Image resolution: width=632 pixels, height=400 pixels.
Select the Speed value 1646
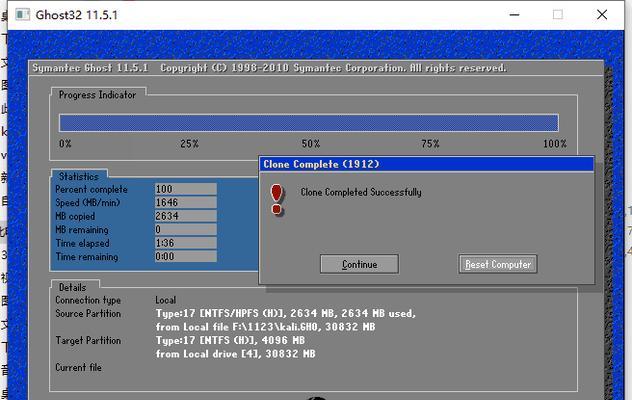[185, 202]
